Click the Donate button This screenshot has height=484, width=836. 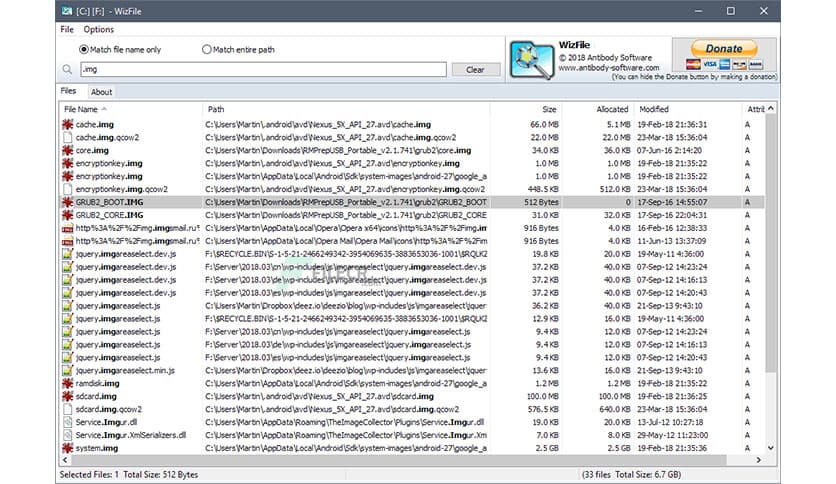724,49
